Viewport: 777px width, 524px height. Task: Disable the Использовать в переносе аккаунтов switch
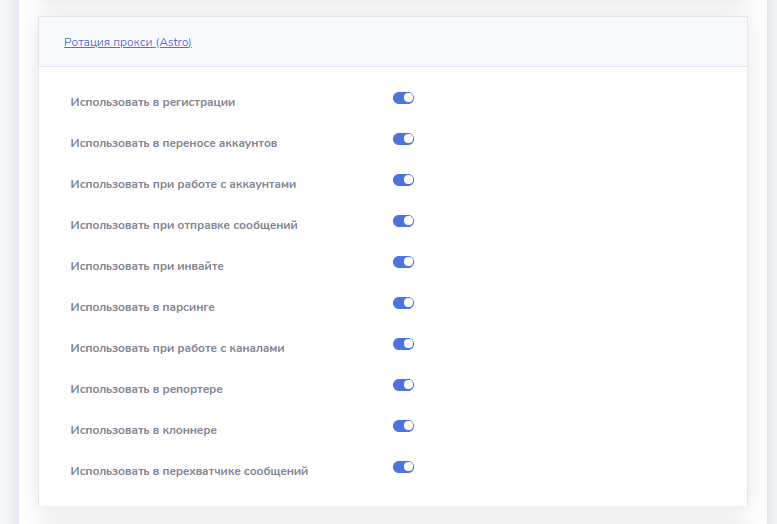tap(403, 139)
